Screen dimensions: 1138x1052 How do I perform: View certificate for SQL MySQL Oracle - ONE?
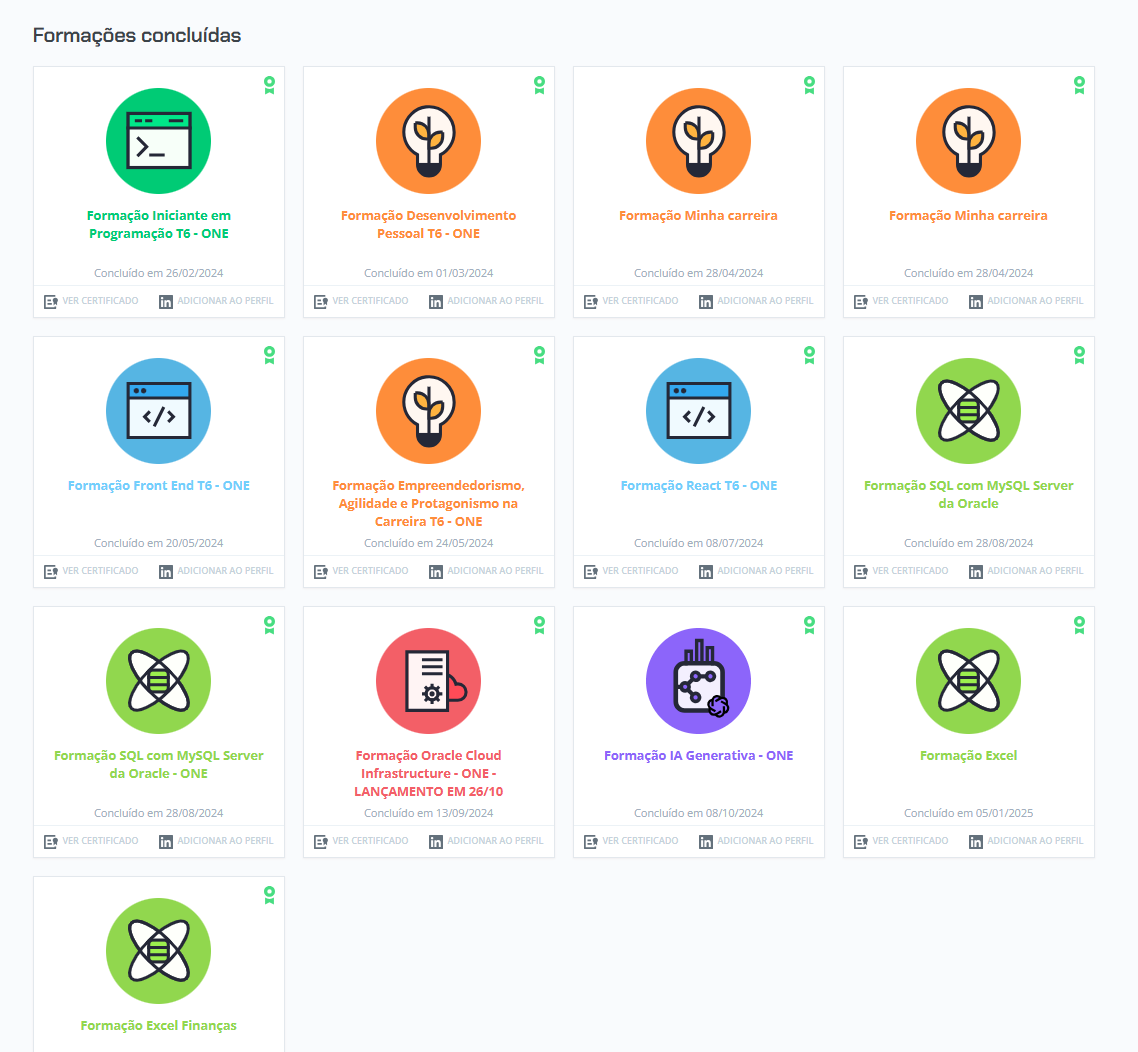pos(91,841)
